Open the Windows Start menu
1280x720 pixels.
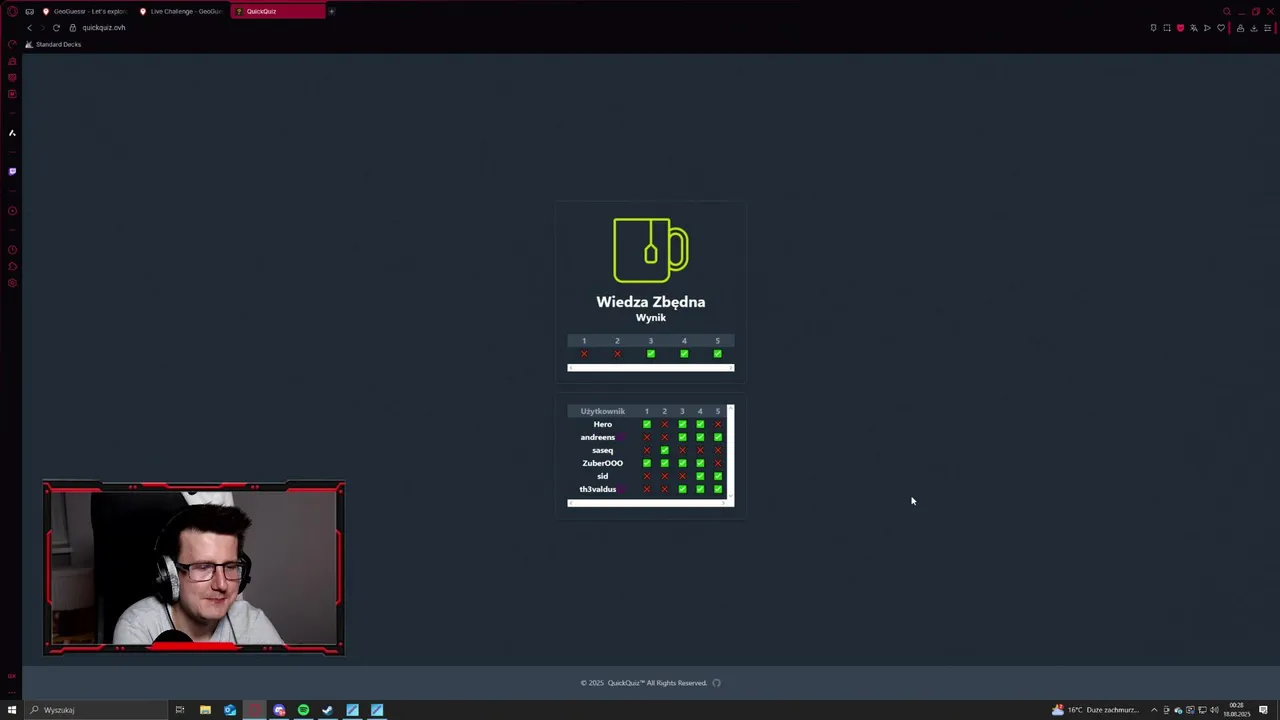click(x=12, y=710)
